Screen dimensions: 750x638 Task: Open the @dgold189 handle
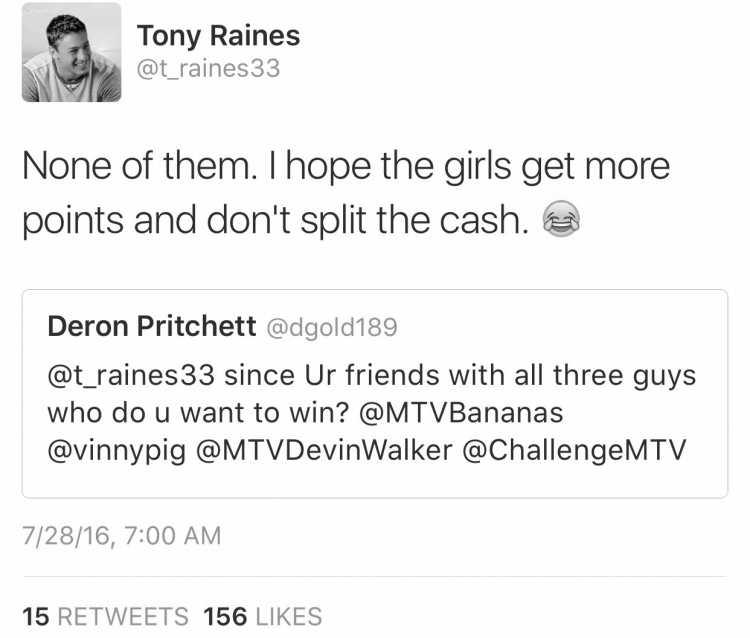click(x=331, y=328)
